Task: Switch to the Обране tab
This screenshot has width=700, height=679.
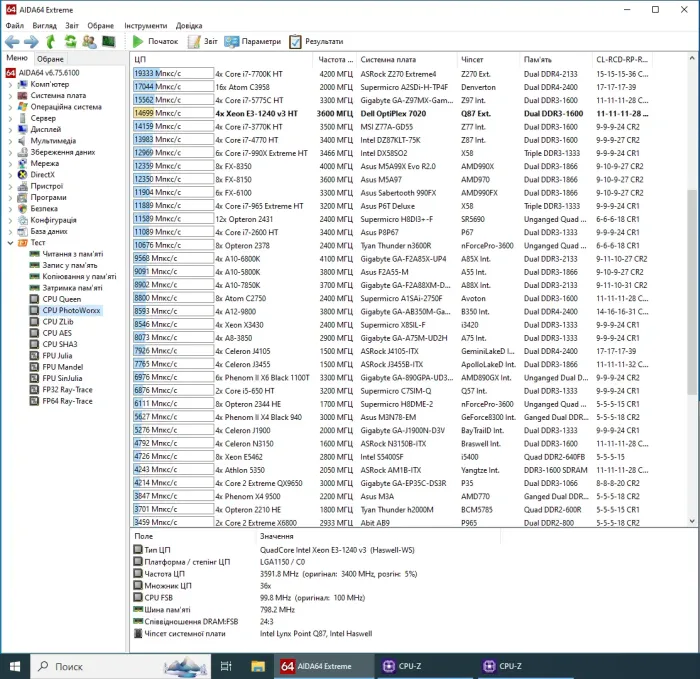Action: tap(50, 59)
